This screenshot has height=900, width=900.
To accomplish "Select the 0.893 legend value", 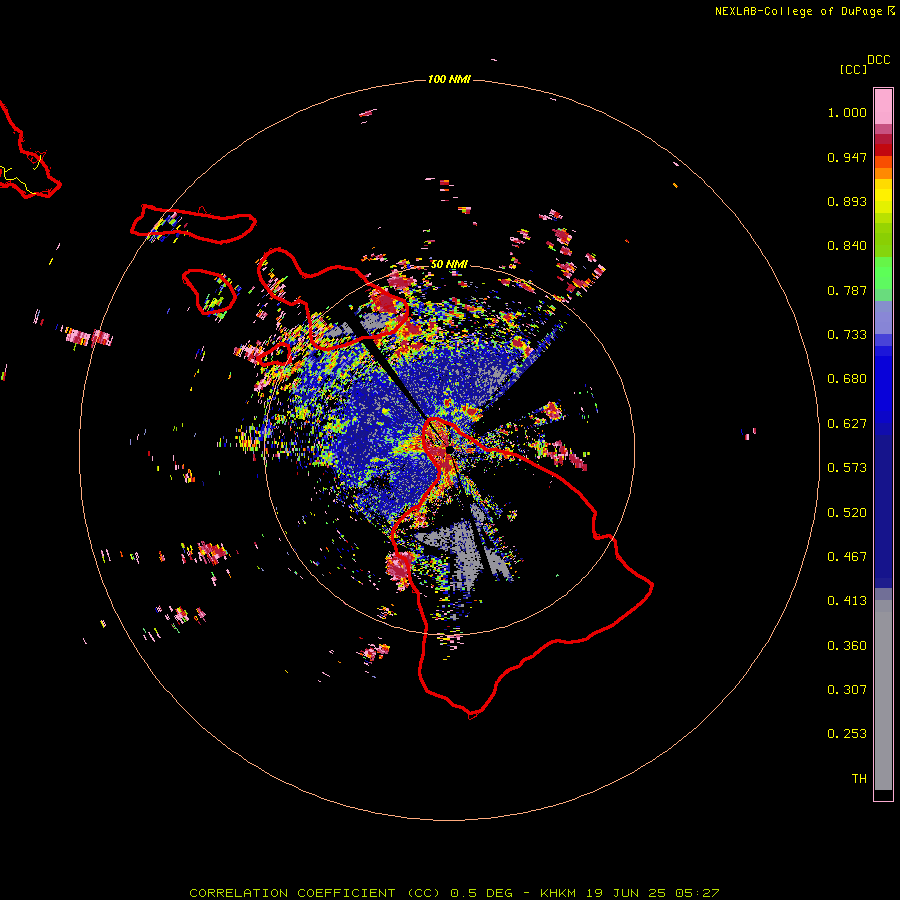I will coord(847,201).
